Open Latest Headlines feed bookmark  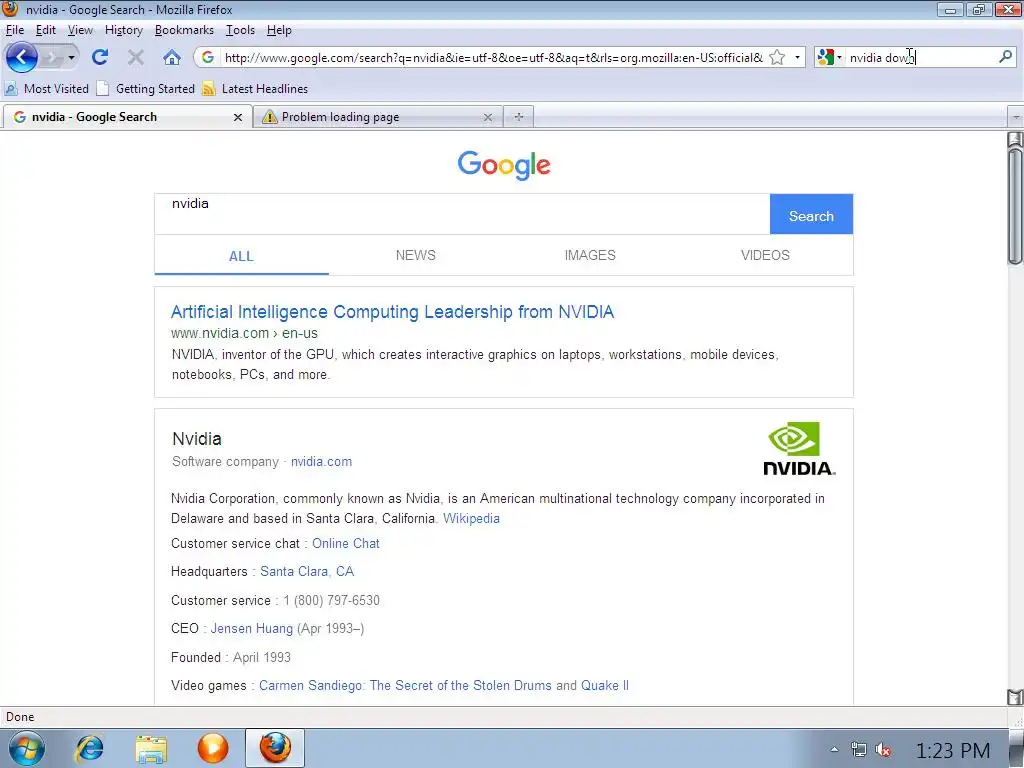pos(255,89)
